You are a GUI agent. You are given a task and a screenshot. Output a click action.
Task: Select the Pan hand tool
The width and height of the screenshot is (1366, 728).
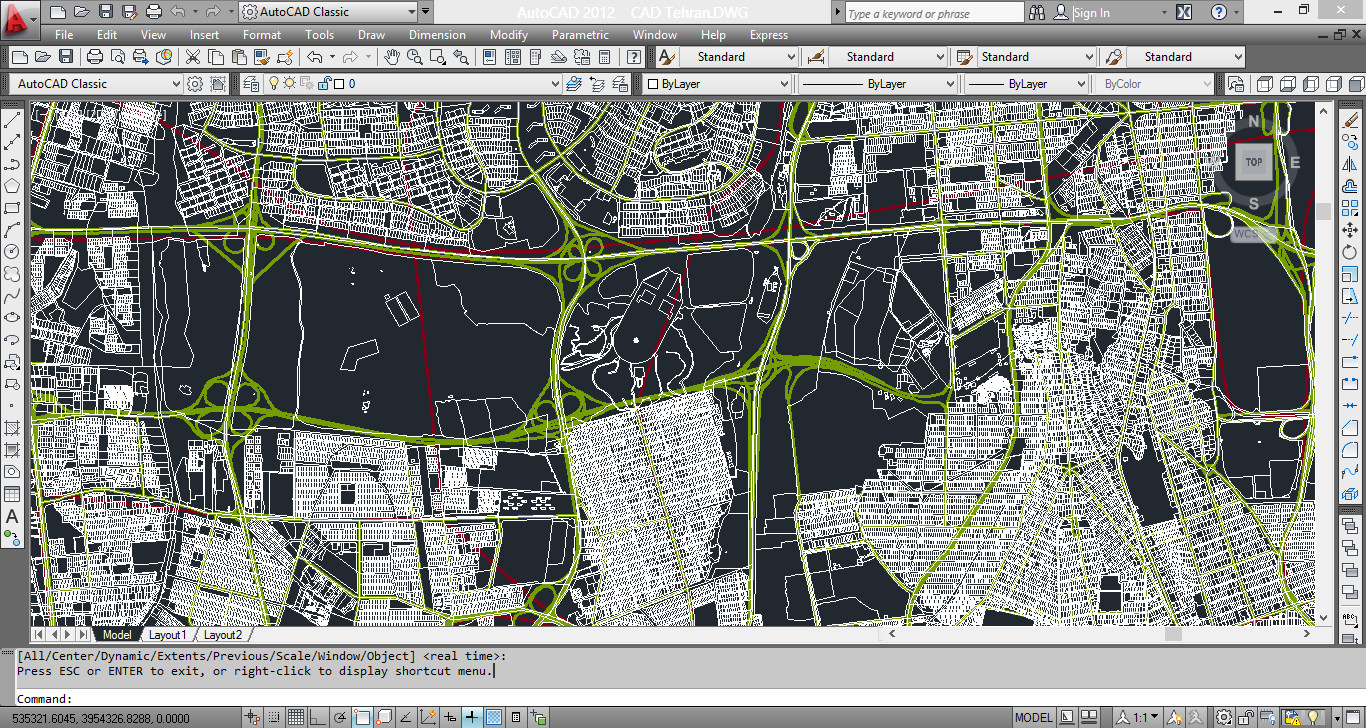392,57
